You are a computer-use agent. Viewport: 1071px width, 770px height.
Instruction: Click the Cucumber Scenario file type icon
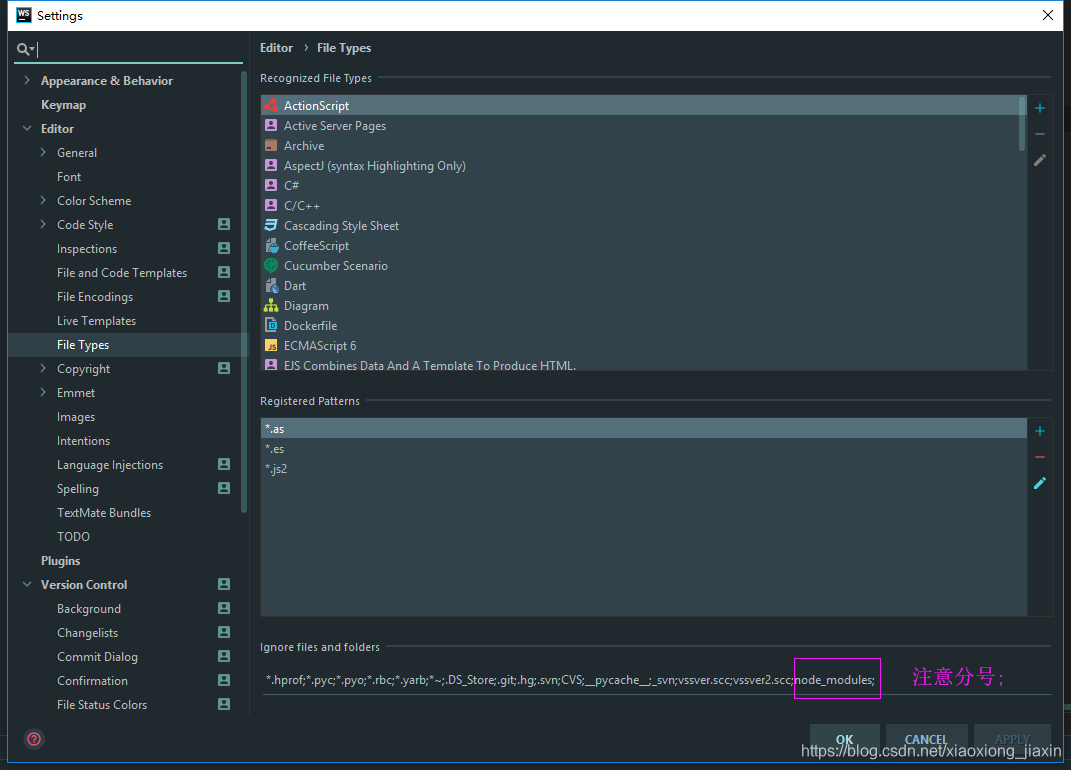pos(271,265)
